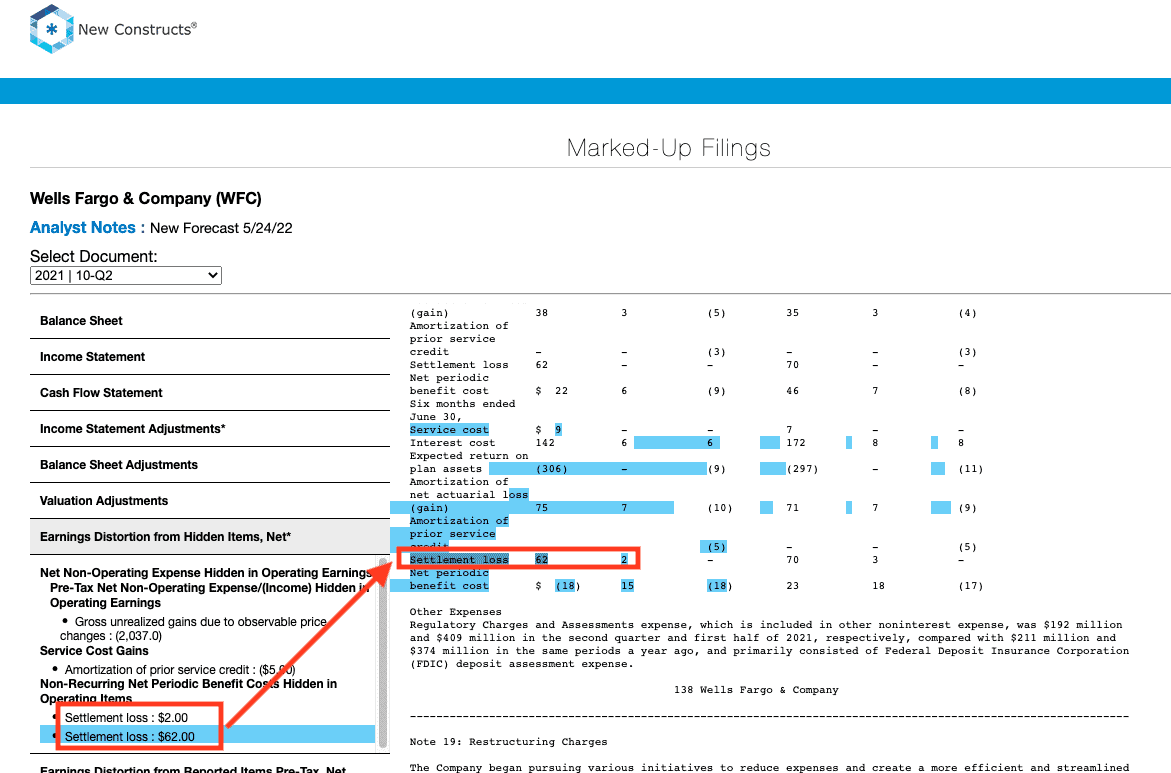Click Net Non-Operating Expense Hidden in Operating Earnings heading
Viewport: 1171px width, 773px height.
point(205,573)
